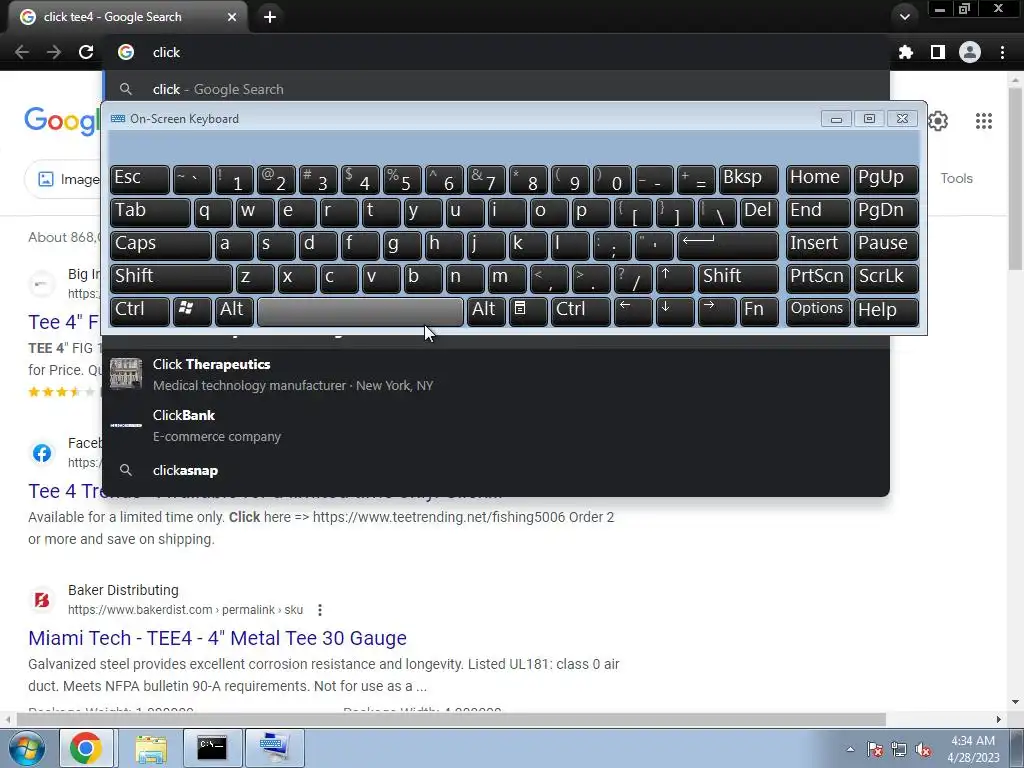Click the keyboard Help key

pos(886,311)
